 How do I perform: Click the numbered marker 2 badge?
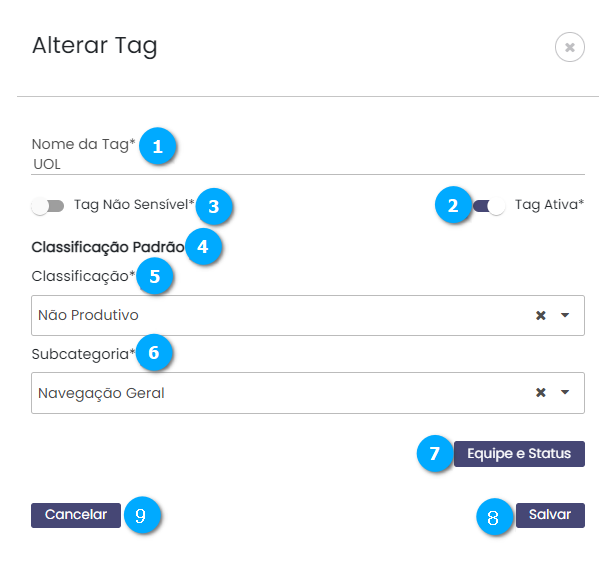[x=453, y=206]
